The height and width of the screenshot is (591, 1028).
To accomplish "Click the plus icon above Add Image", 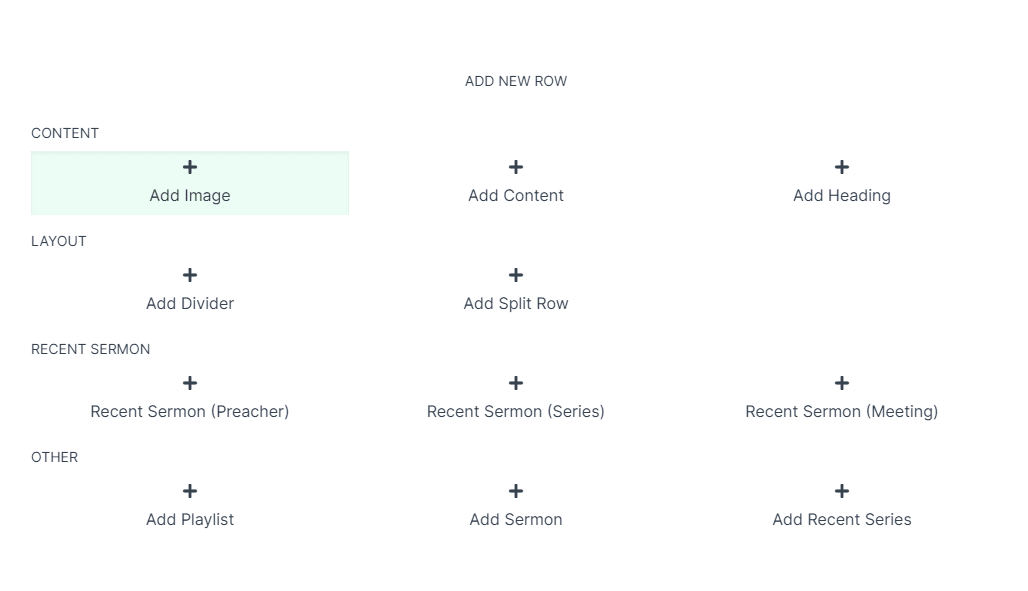I will 190,167.
